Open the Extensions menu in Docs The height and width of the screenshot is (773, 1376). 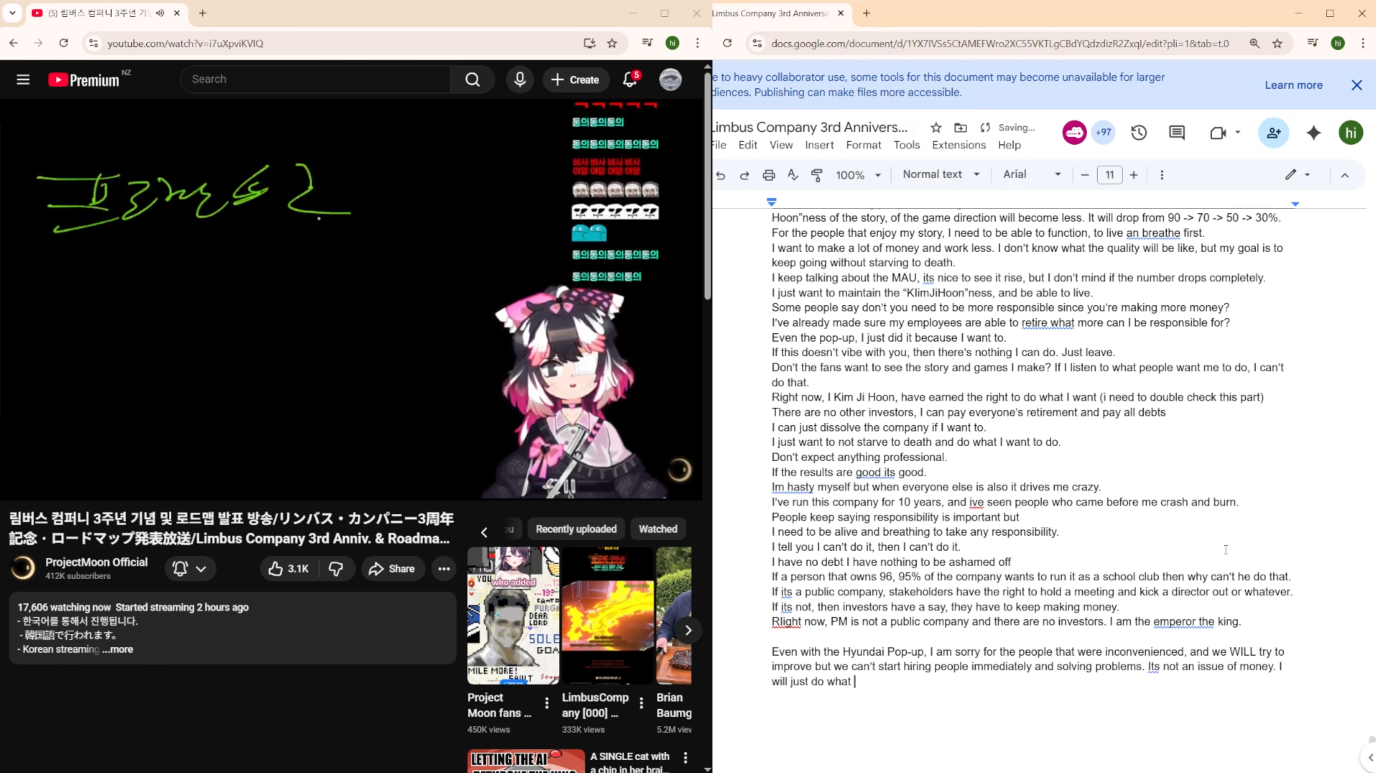click(959, 146)
